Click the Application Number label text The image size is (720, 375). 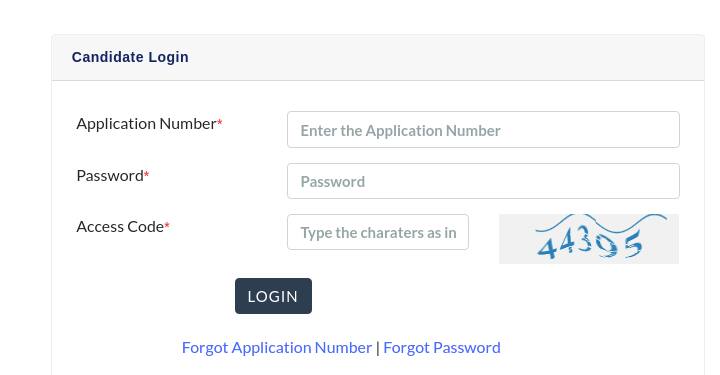[x=146, y=123]
